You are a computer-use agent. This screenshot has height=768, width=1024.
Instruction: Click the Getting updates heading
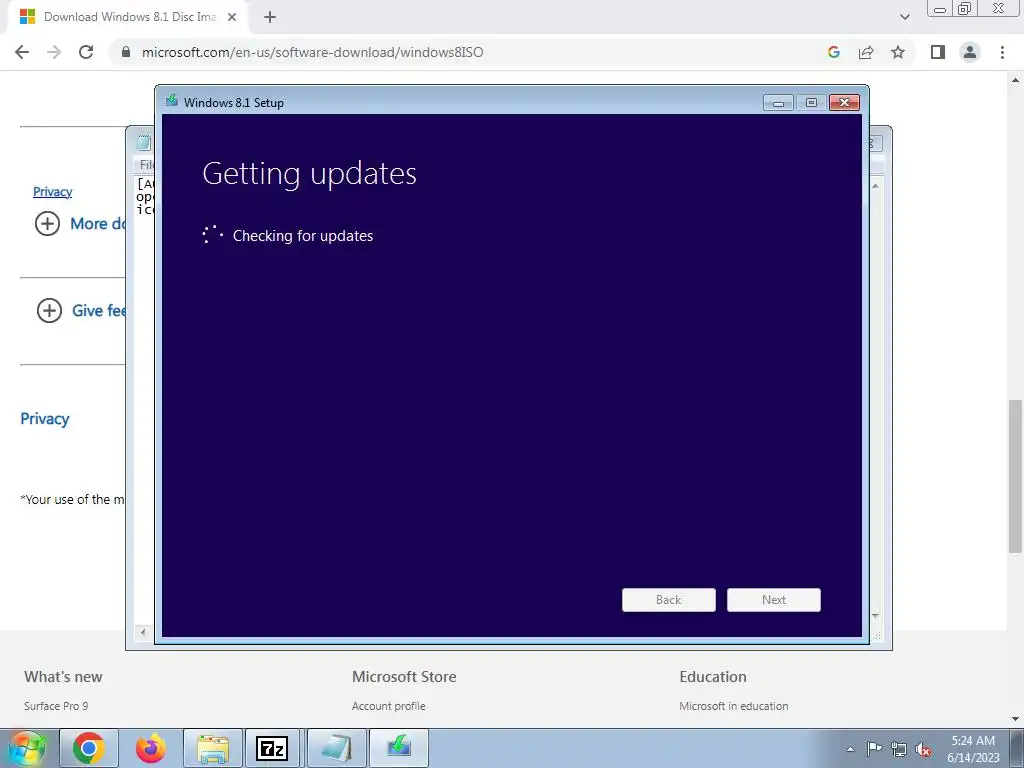[310, 173]
